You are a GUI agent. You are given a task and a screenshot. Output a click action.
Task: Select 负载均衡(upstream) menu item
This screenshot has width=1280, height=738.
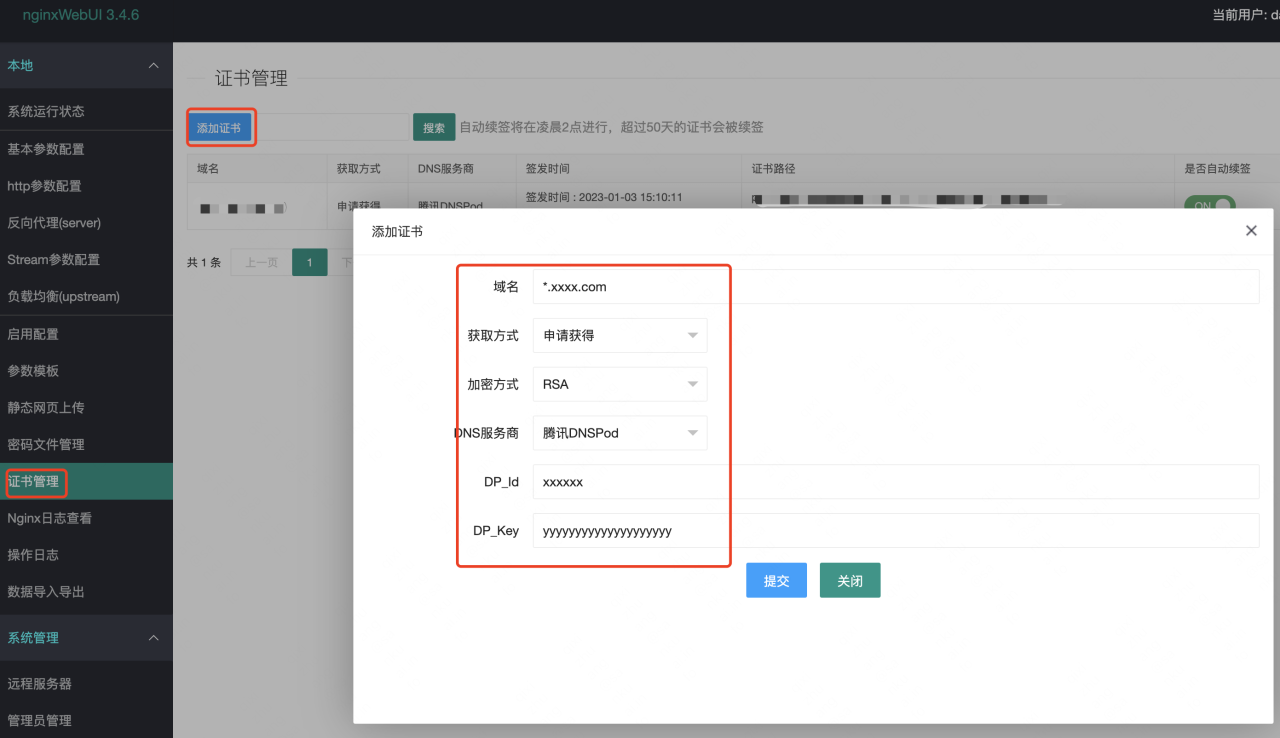(x=63, y=297)
